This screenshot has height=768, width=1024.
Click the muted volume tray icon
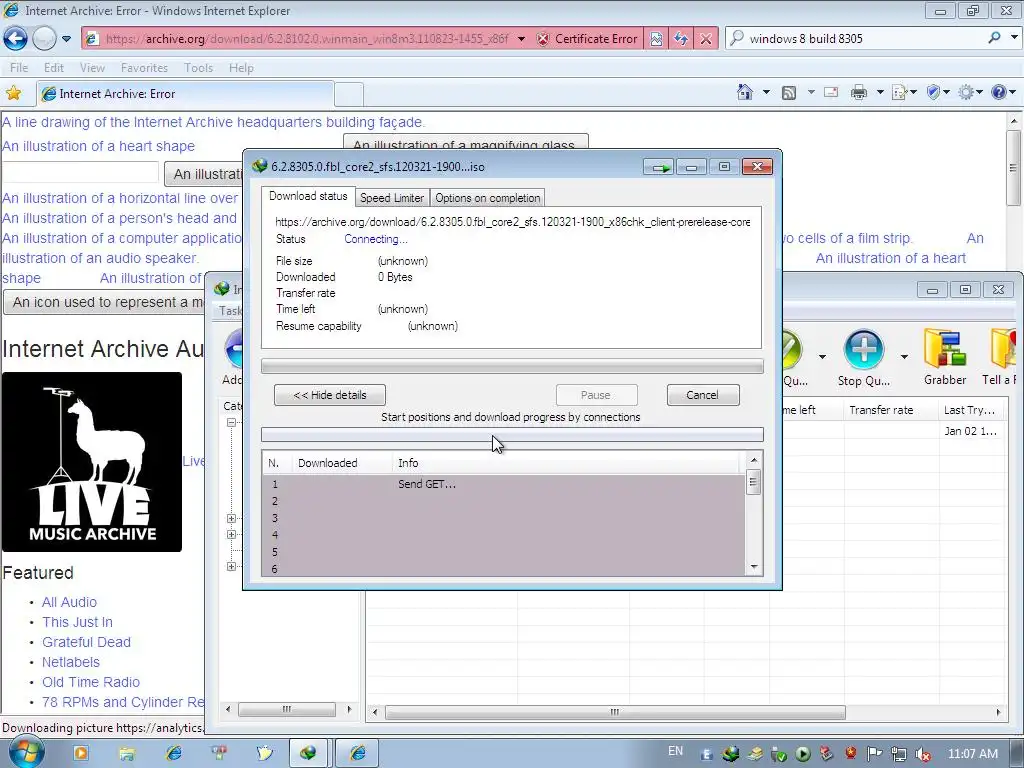coord(922,754)
